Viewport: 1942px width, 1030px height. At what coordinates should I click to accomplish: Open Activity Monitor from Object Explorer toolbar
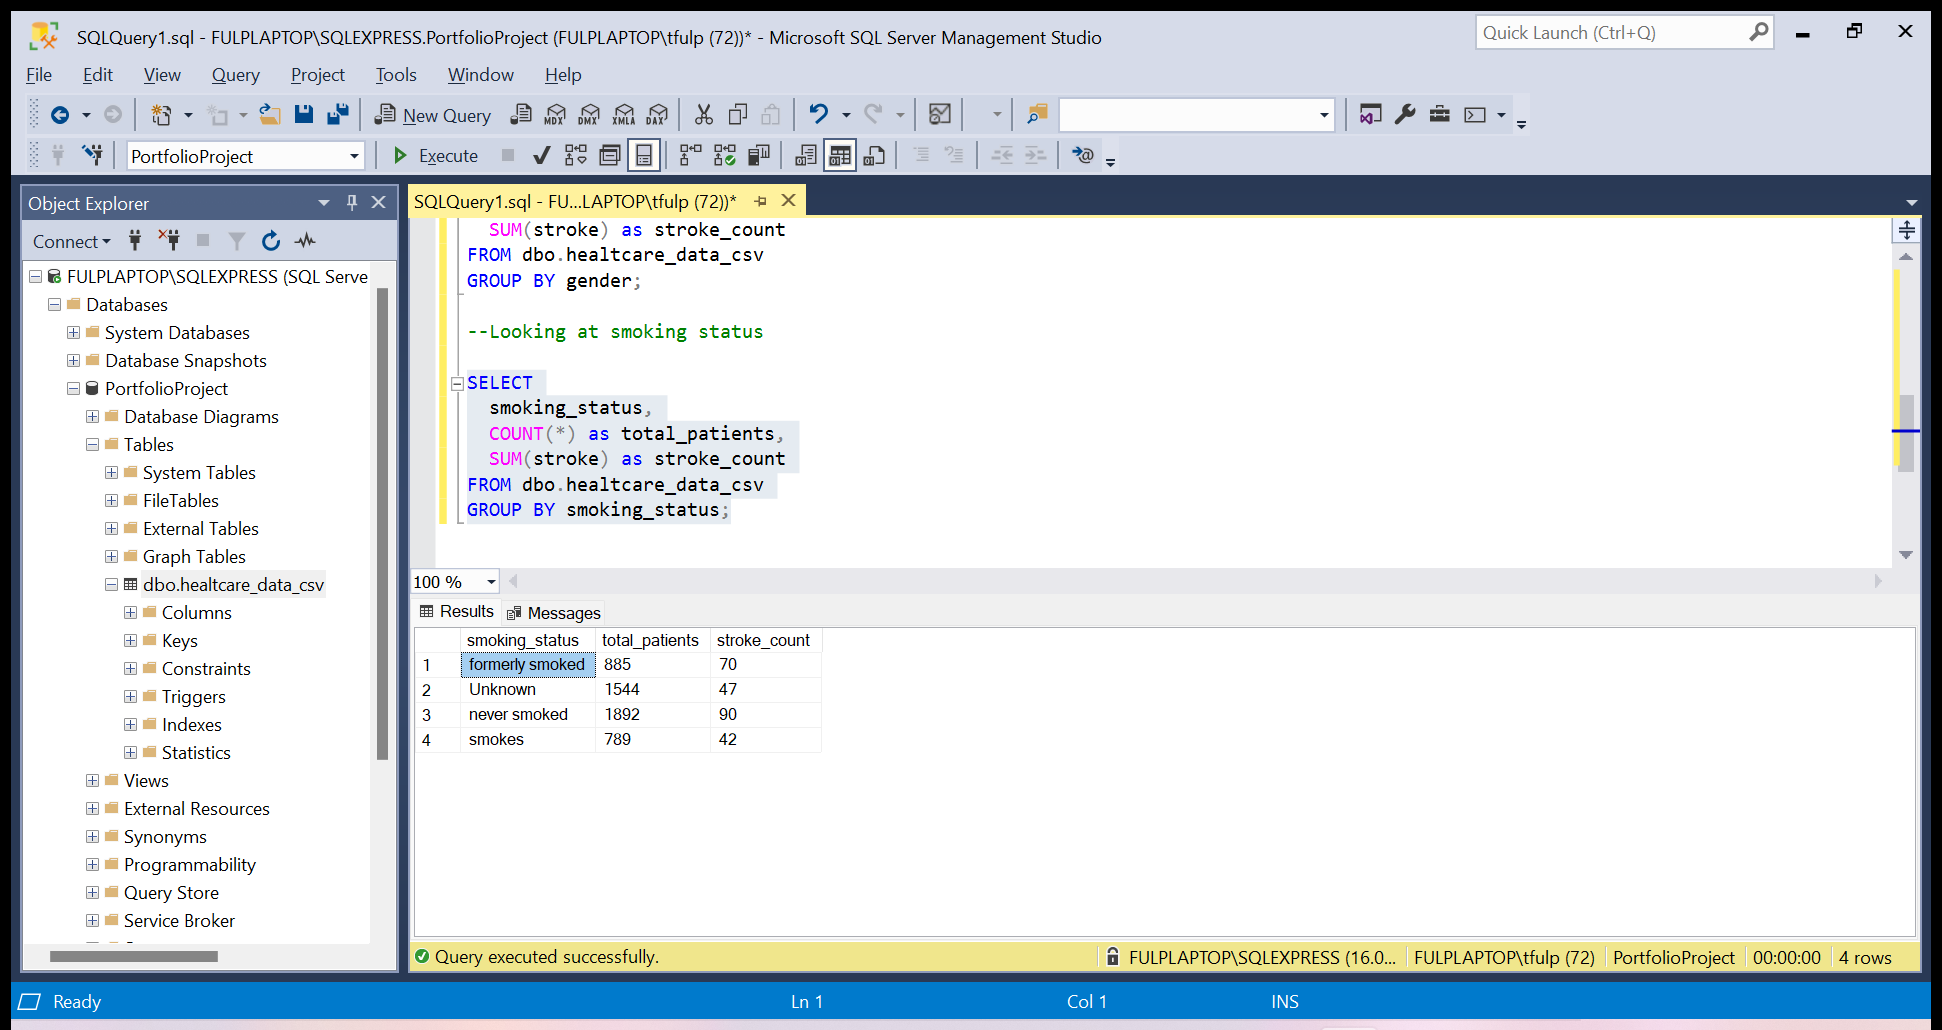pos(306,240)
